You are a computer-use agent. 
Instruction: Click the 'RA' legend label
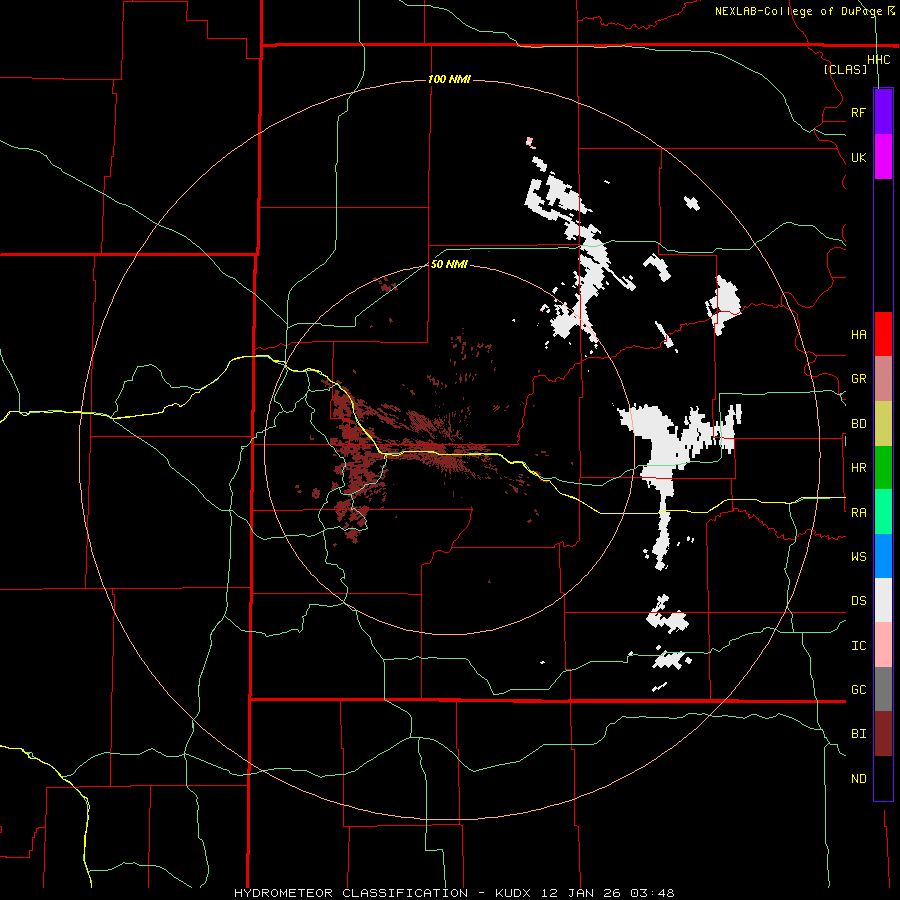(858, 513)
